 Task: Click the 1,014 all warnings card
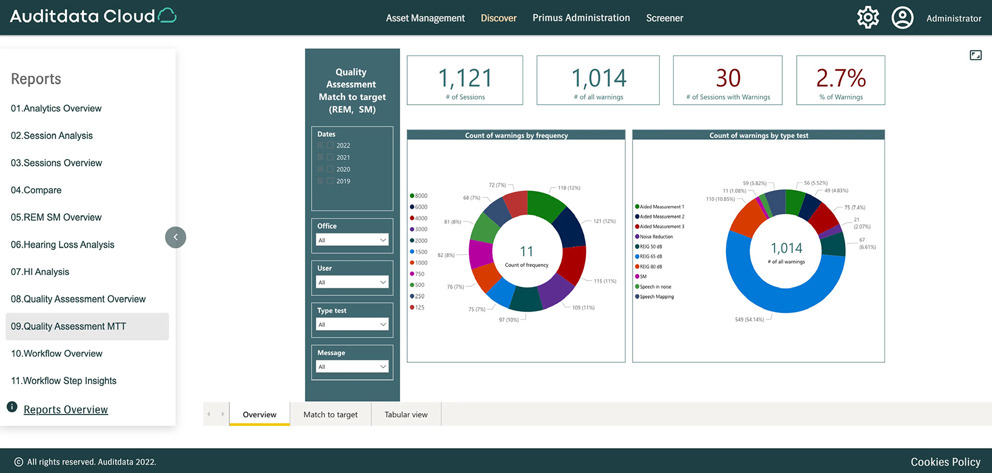[x=598, y=80]
